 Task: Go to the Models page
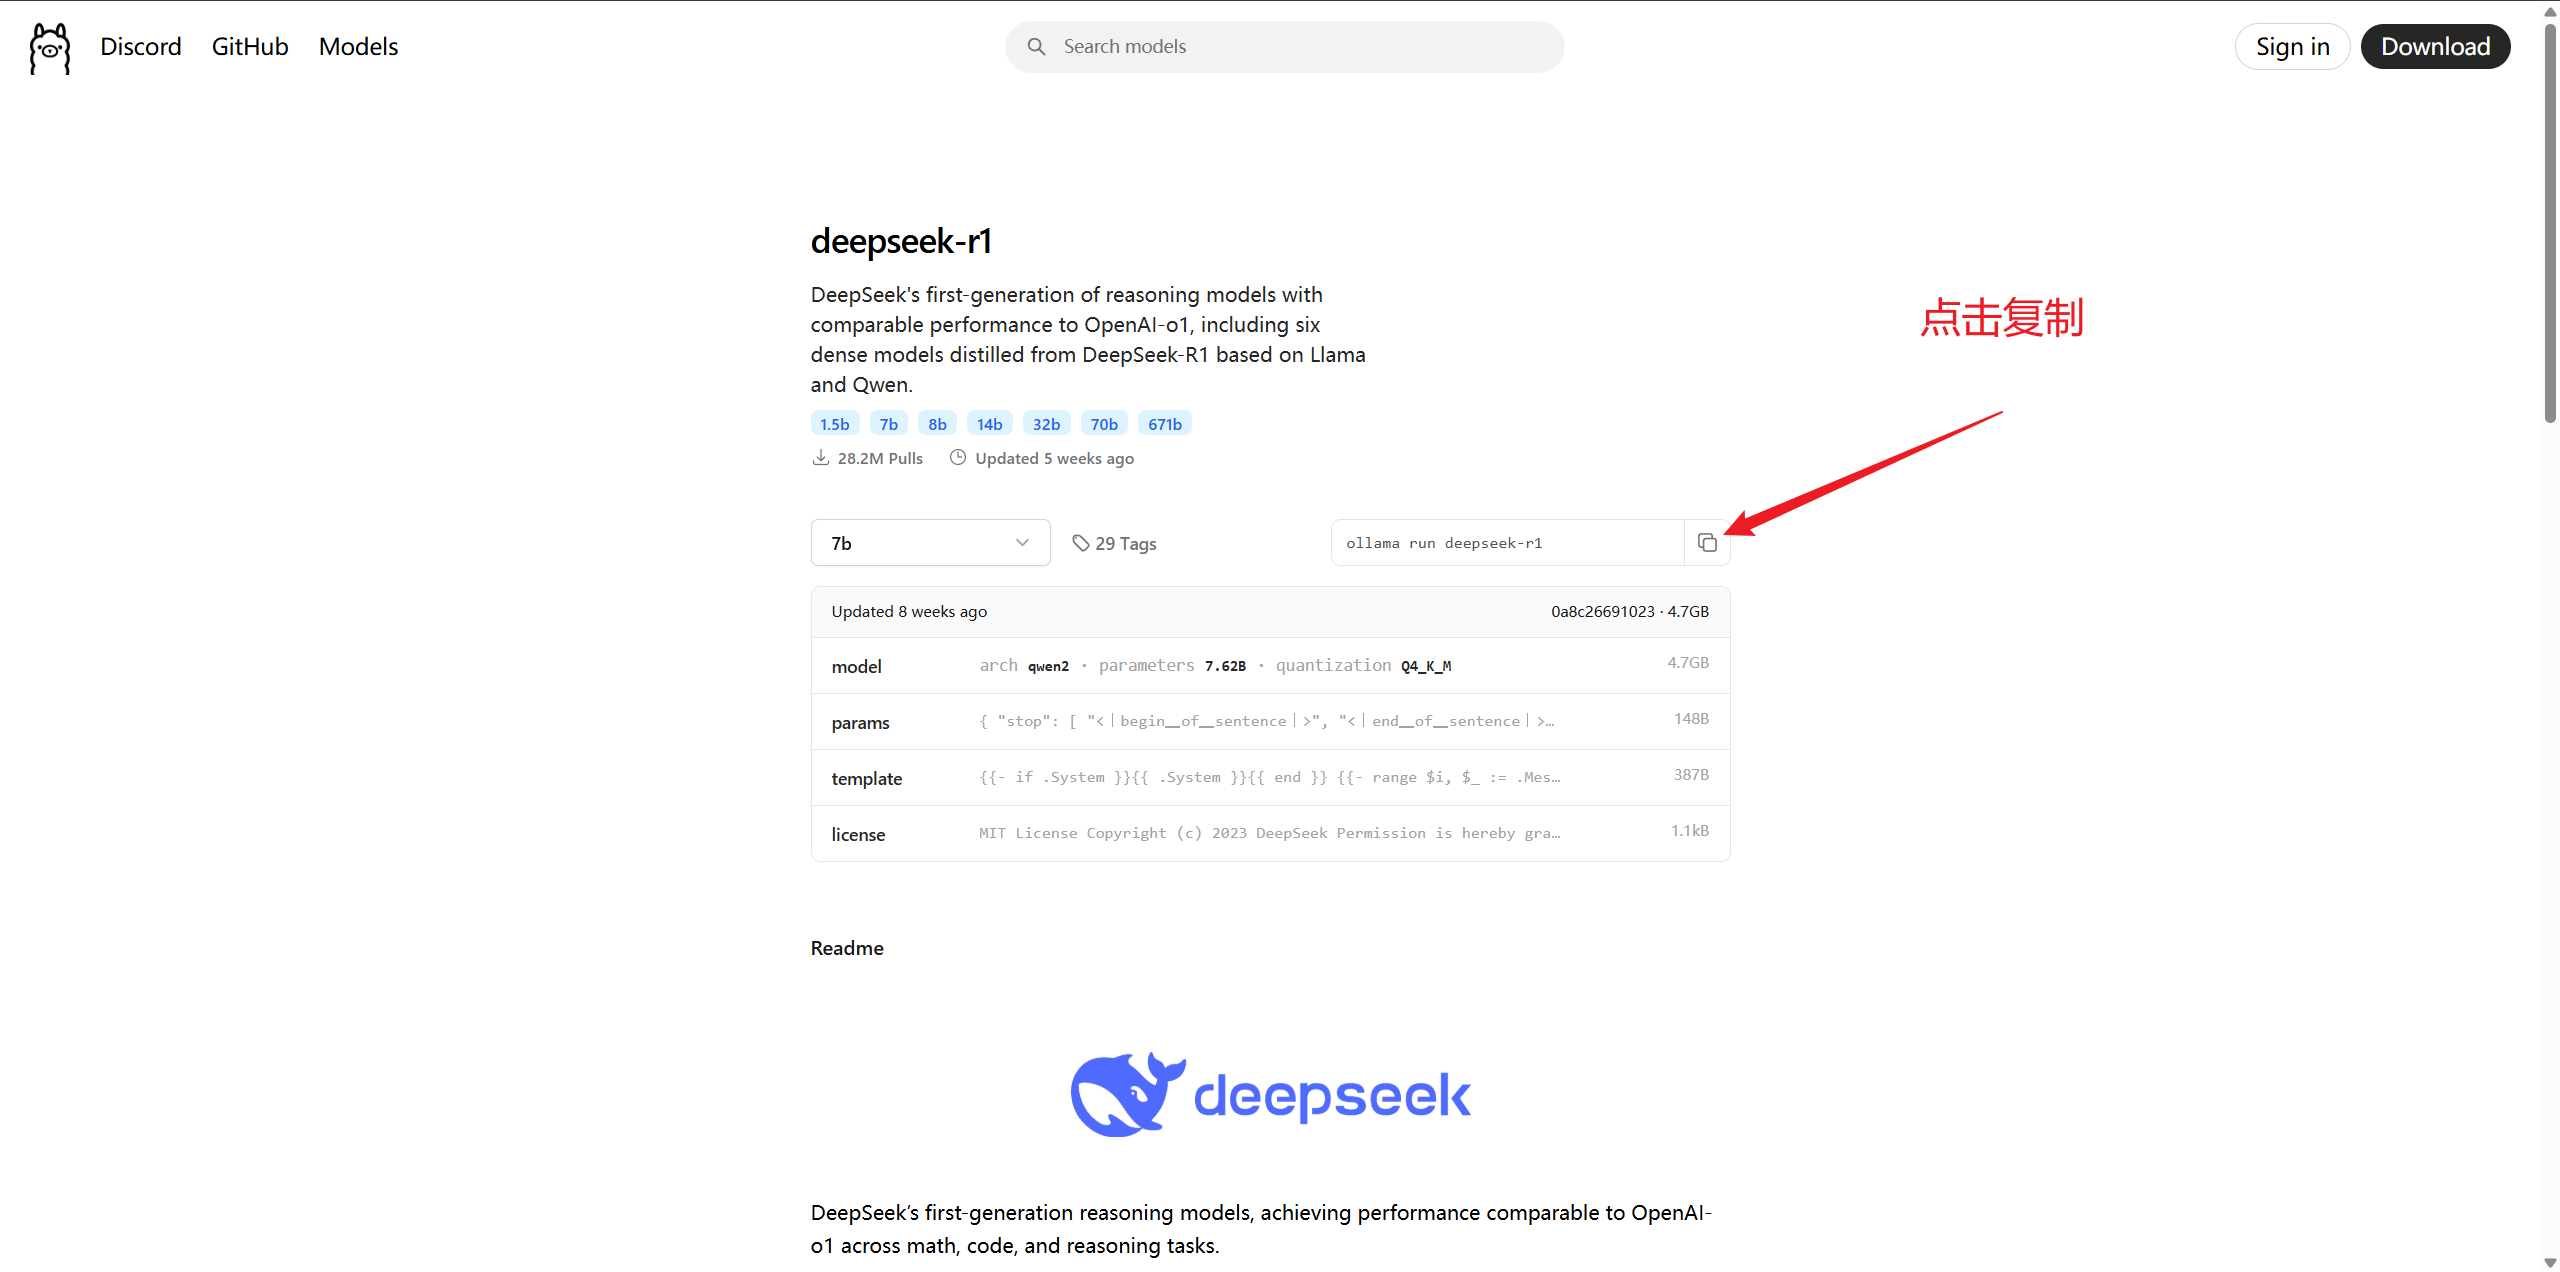(358, 47)
